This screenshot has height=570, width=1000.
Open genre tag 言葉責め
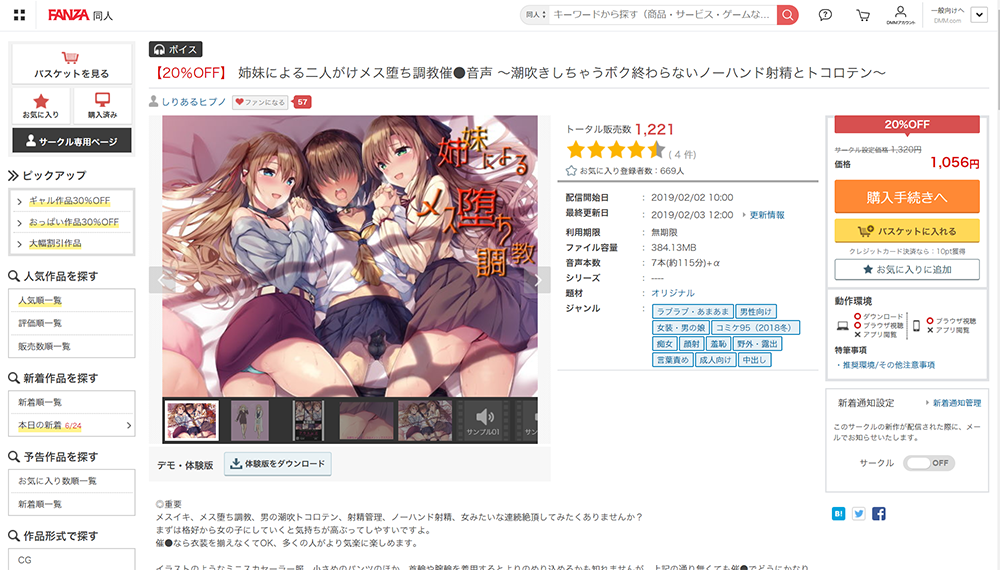point(672,360)
